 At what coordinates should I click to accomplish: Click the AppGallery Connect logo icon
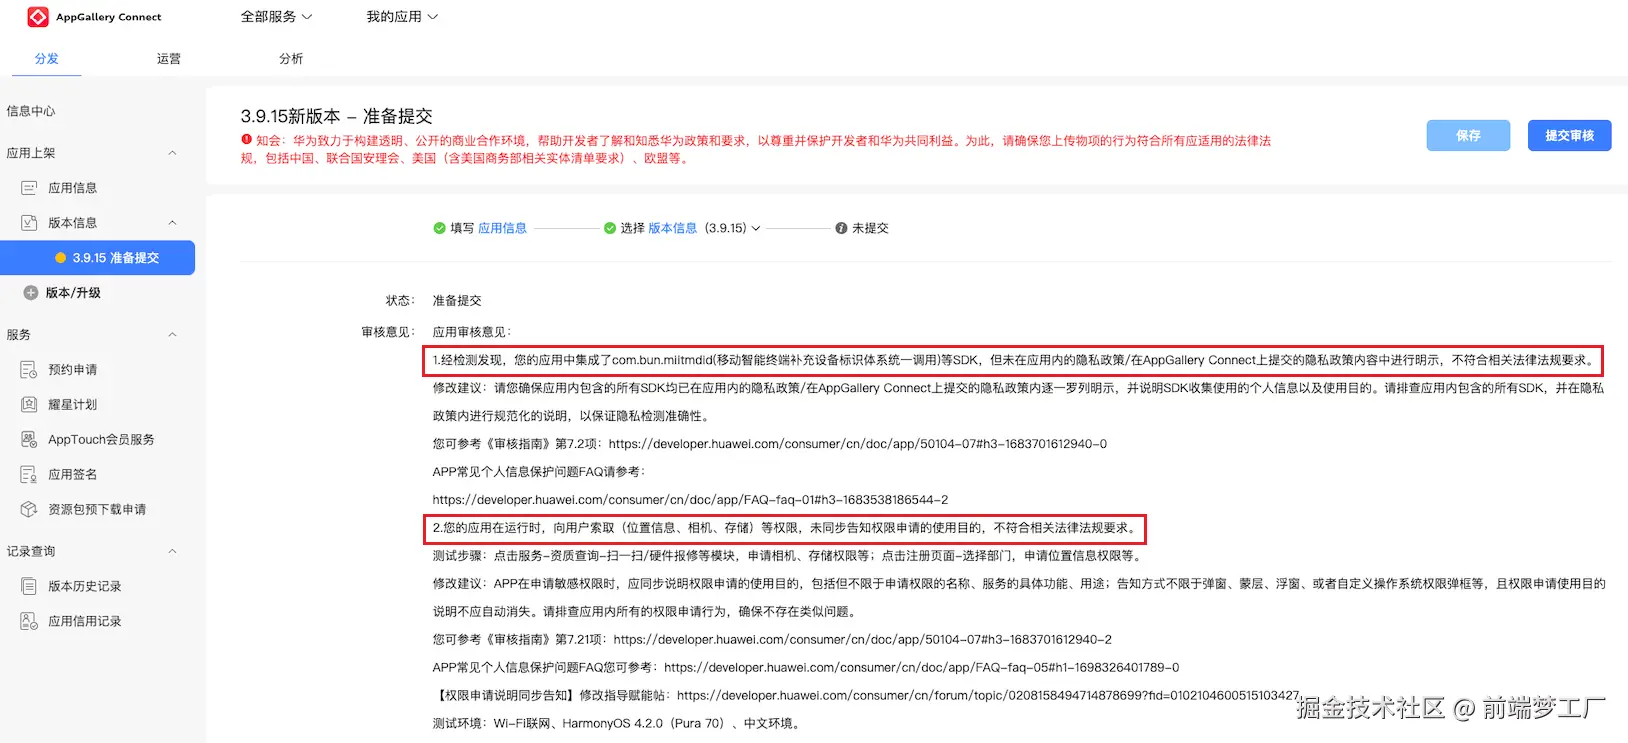[x=38, y=17]
